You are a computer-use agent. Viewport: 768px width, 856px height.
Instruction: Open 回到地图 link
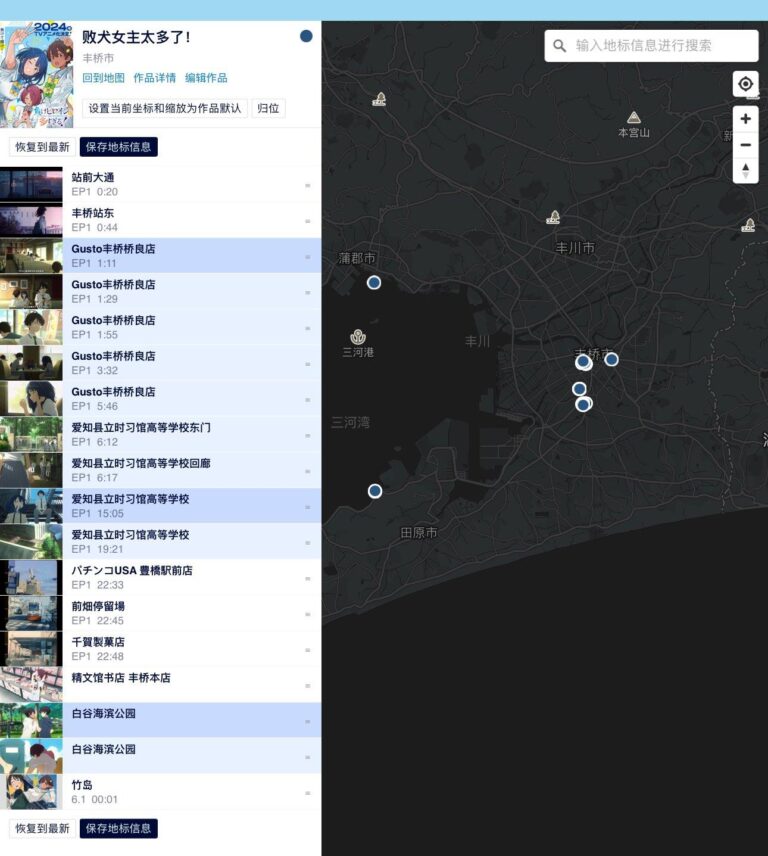point(103,78)
